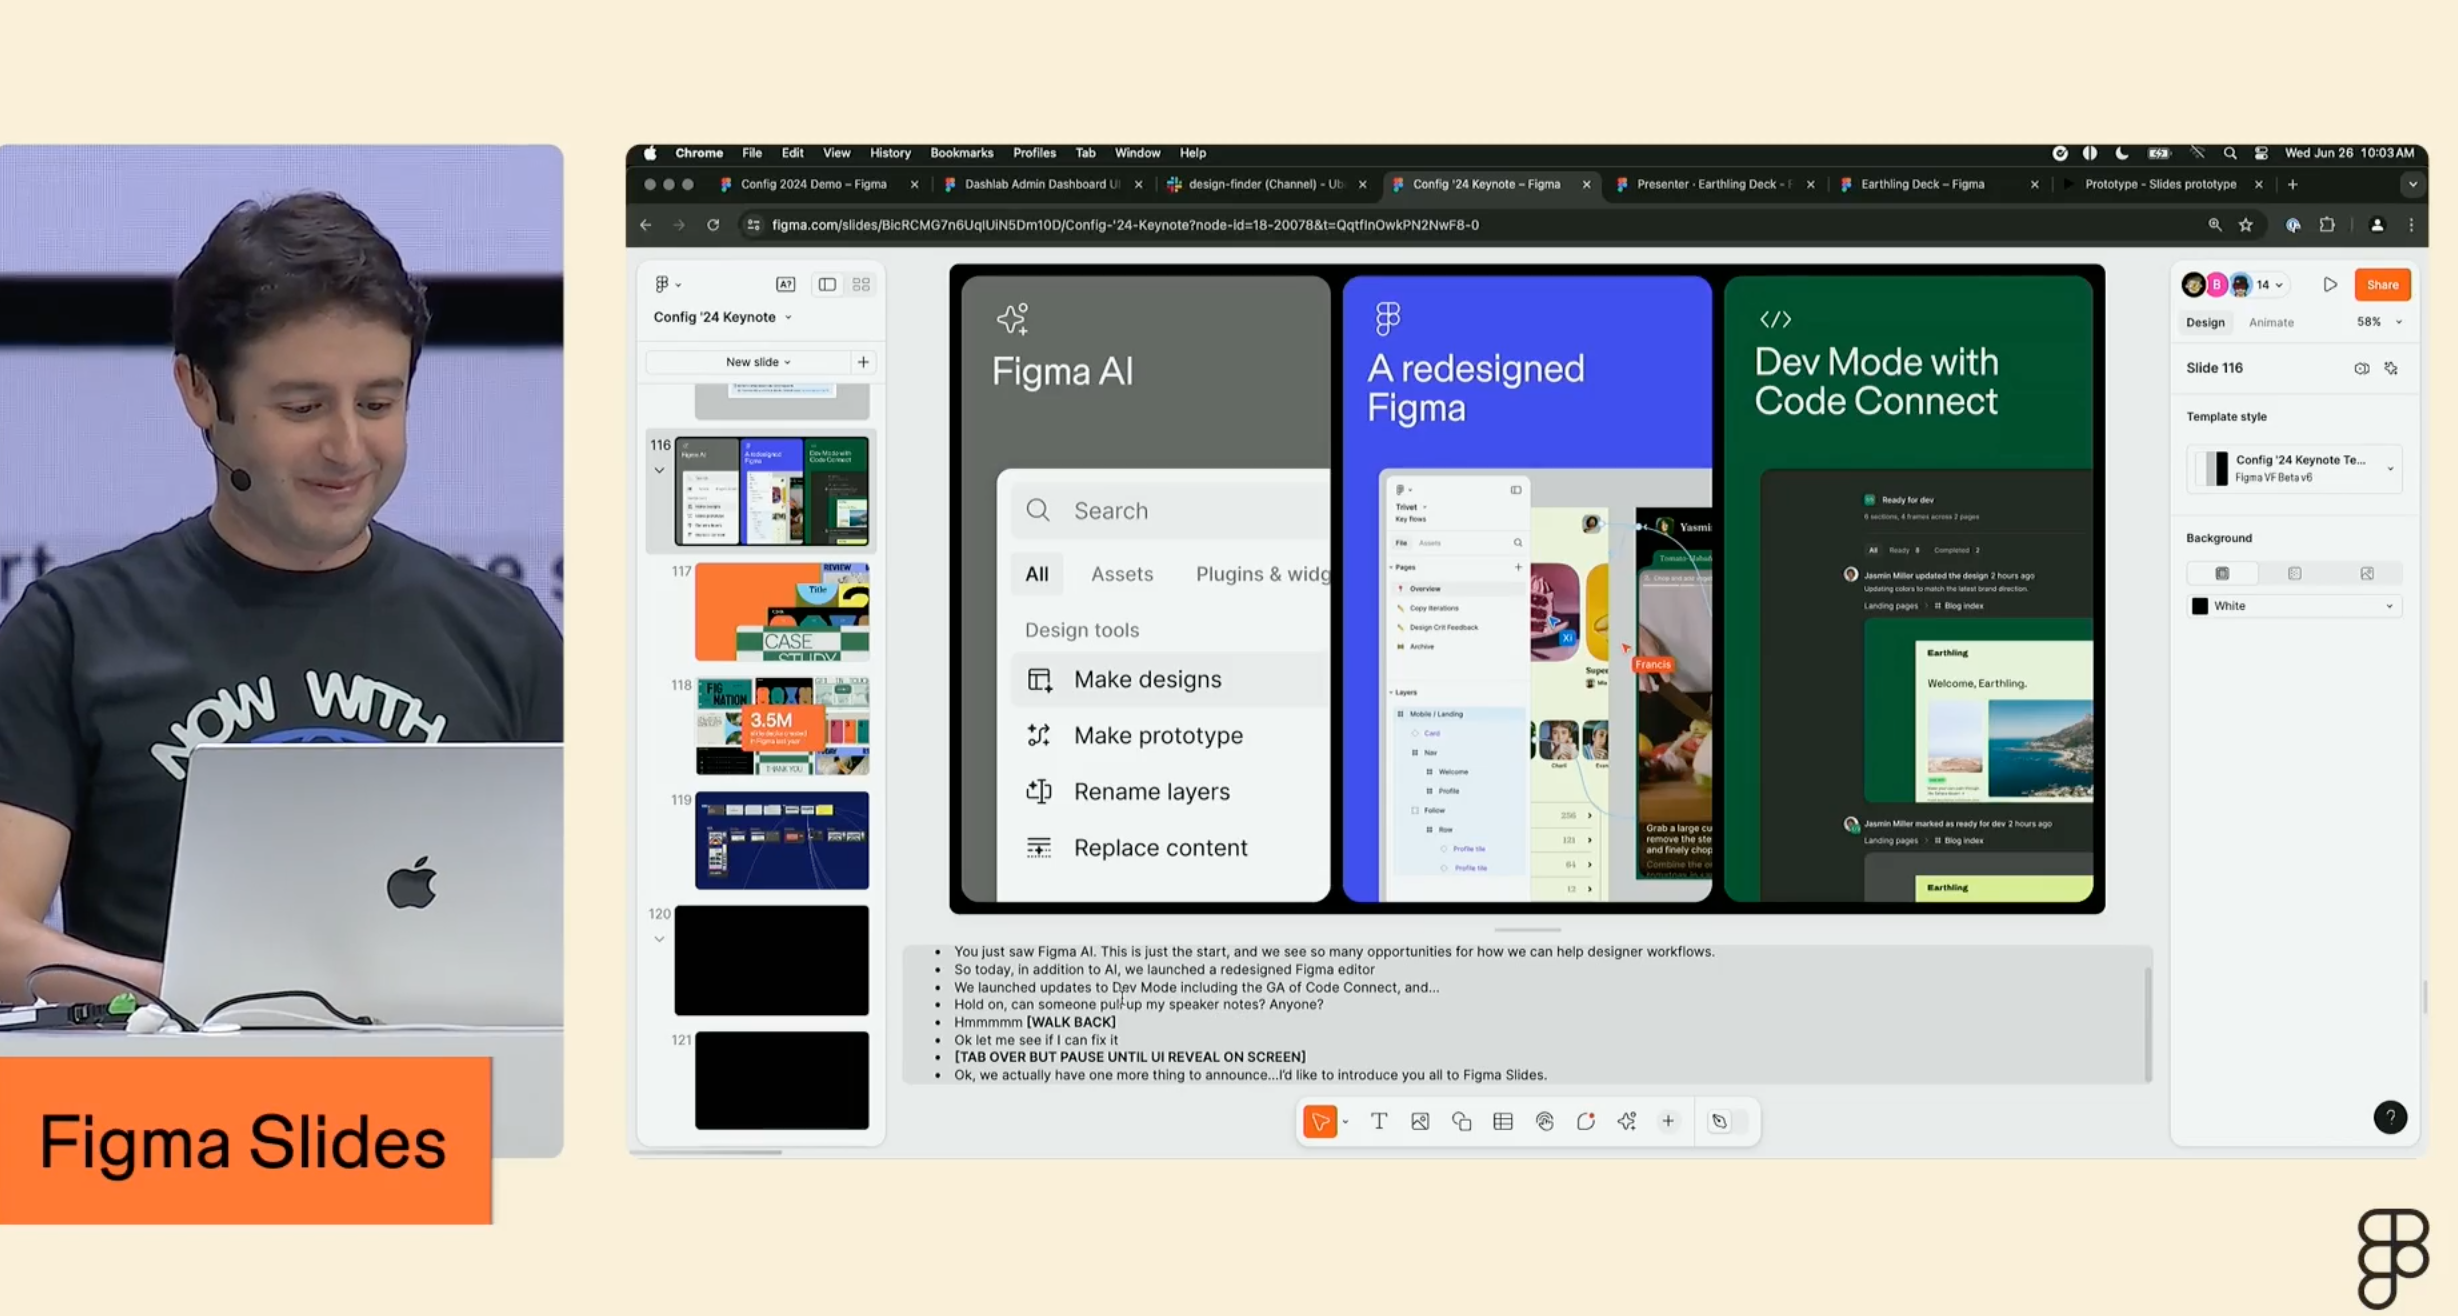
Task: Open the Bookmarks menu in Chrome
Action: click(961, 153)
